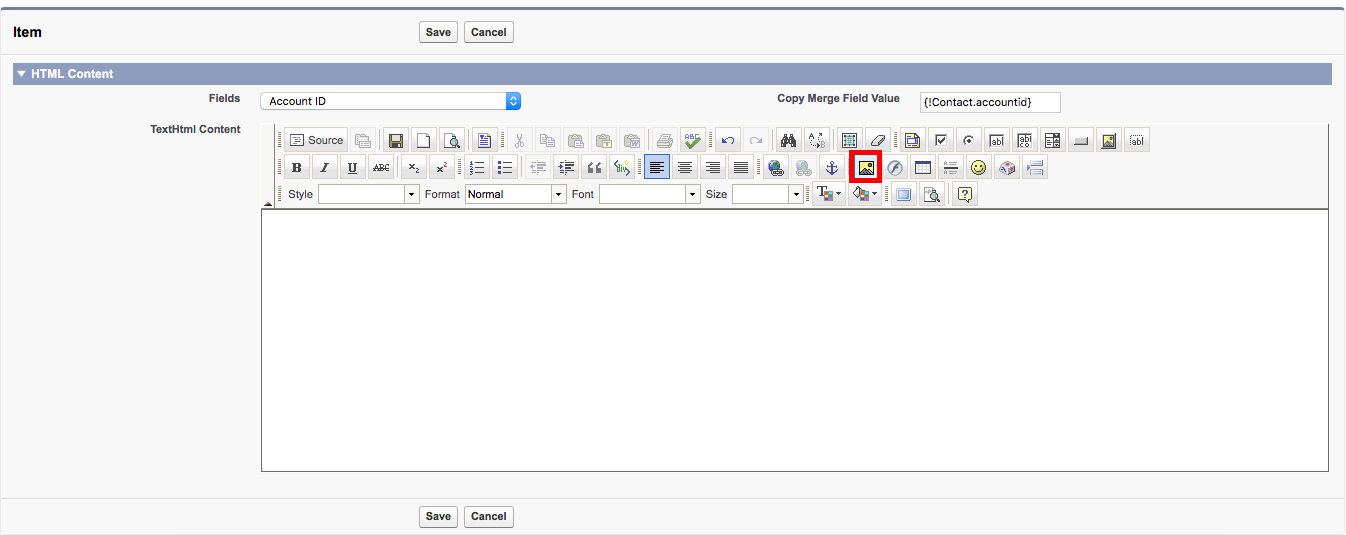The width and height of the screenshot is (1346, 535).
Task: Select Right Align
Action: click(712, 167)
